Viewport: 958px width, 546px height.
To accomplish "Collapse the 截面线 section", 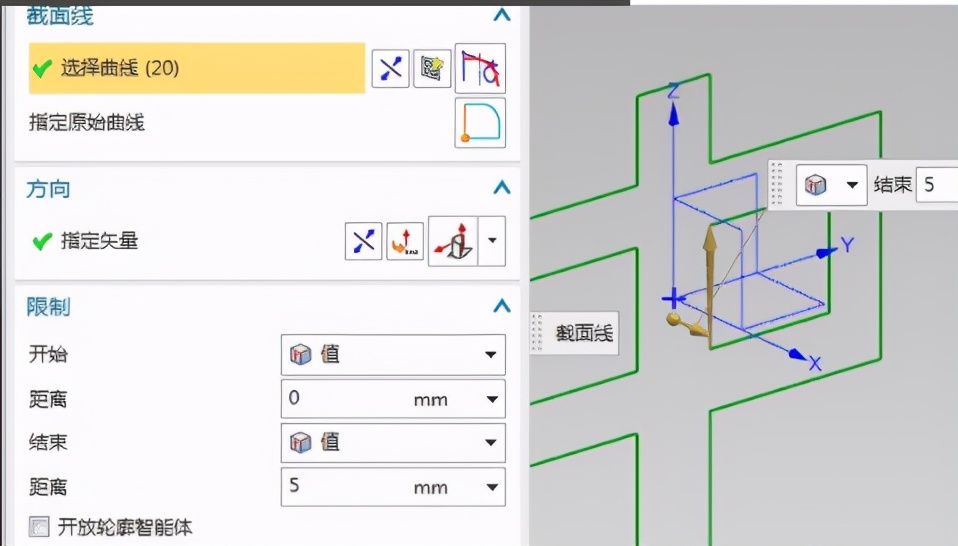I will [502, 15].
